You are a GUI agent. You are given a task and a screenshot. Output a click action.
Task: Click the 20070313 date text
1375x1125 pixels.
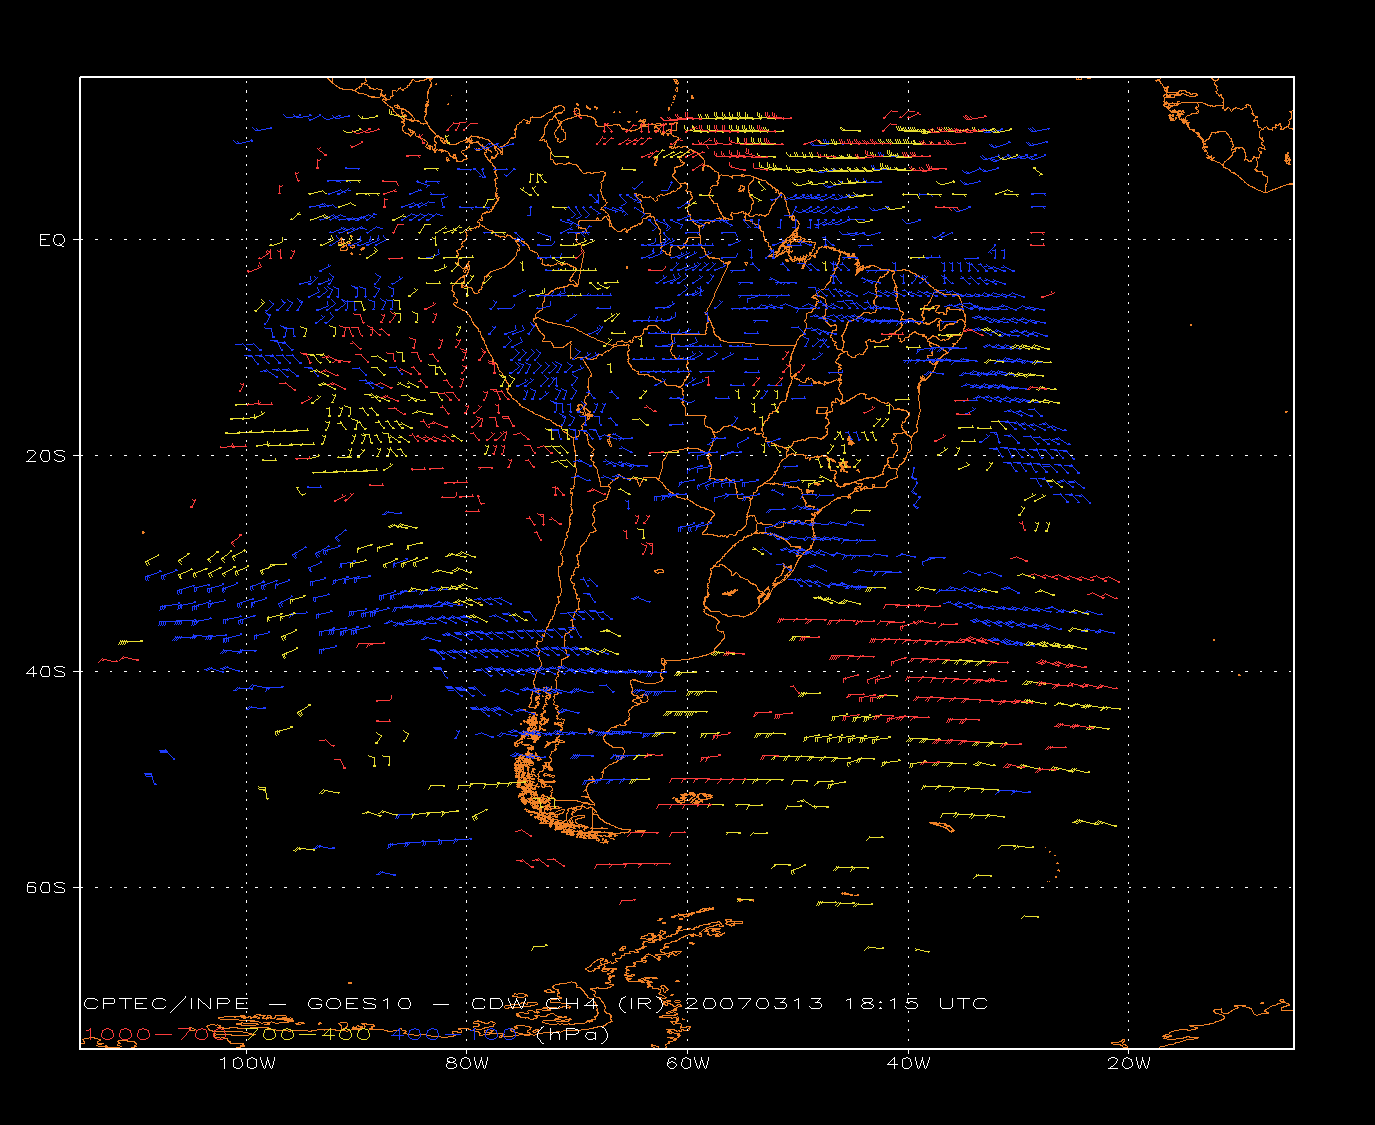(756, 1004)
